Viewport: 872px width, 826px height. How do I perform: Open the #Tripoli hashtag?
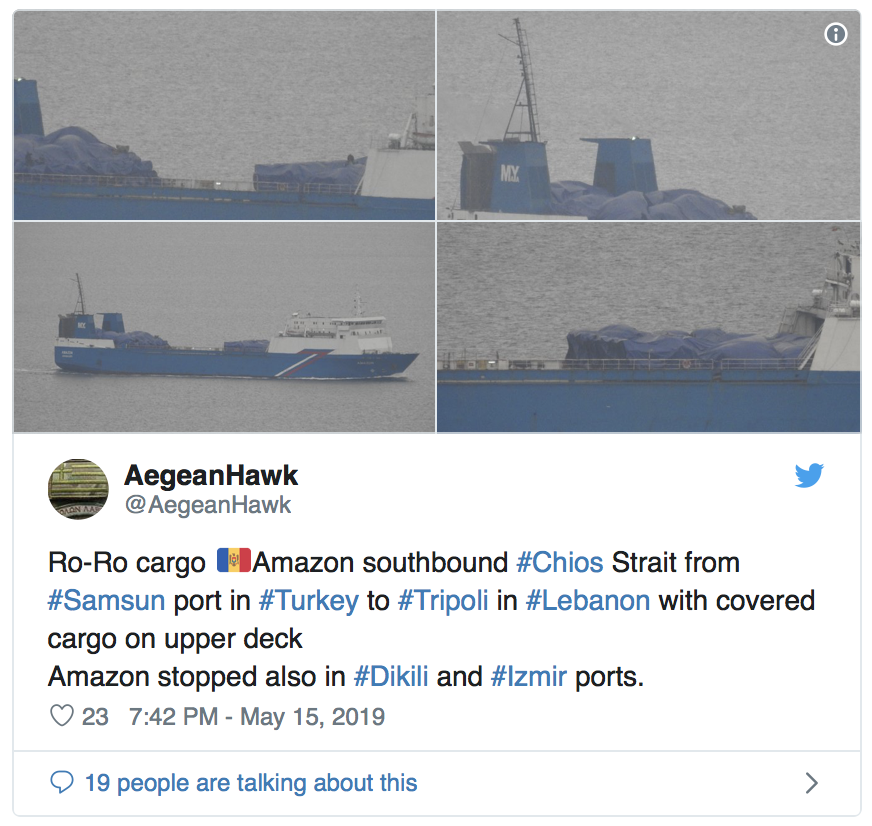(x=443, y=602)
